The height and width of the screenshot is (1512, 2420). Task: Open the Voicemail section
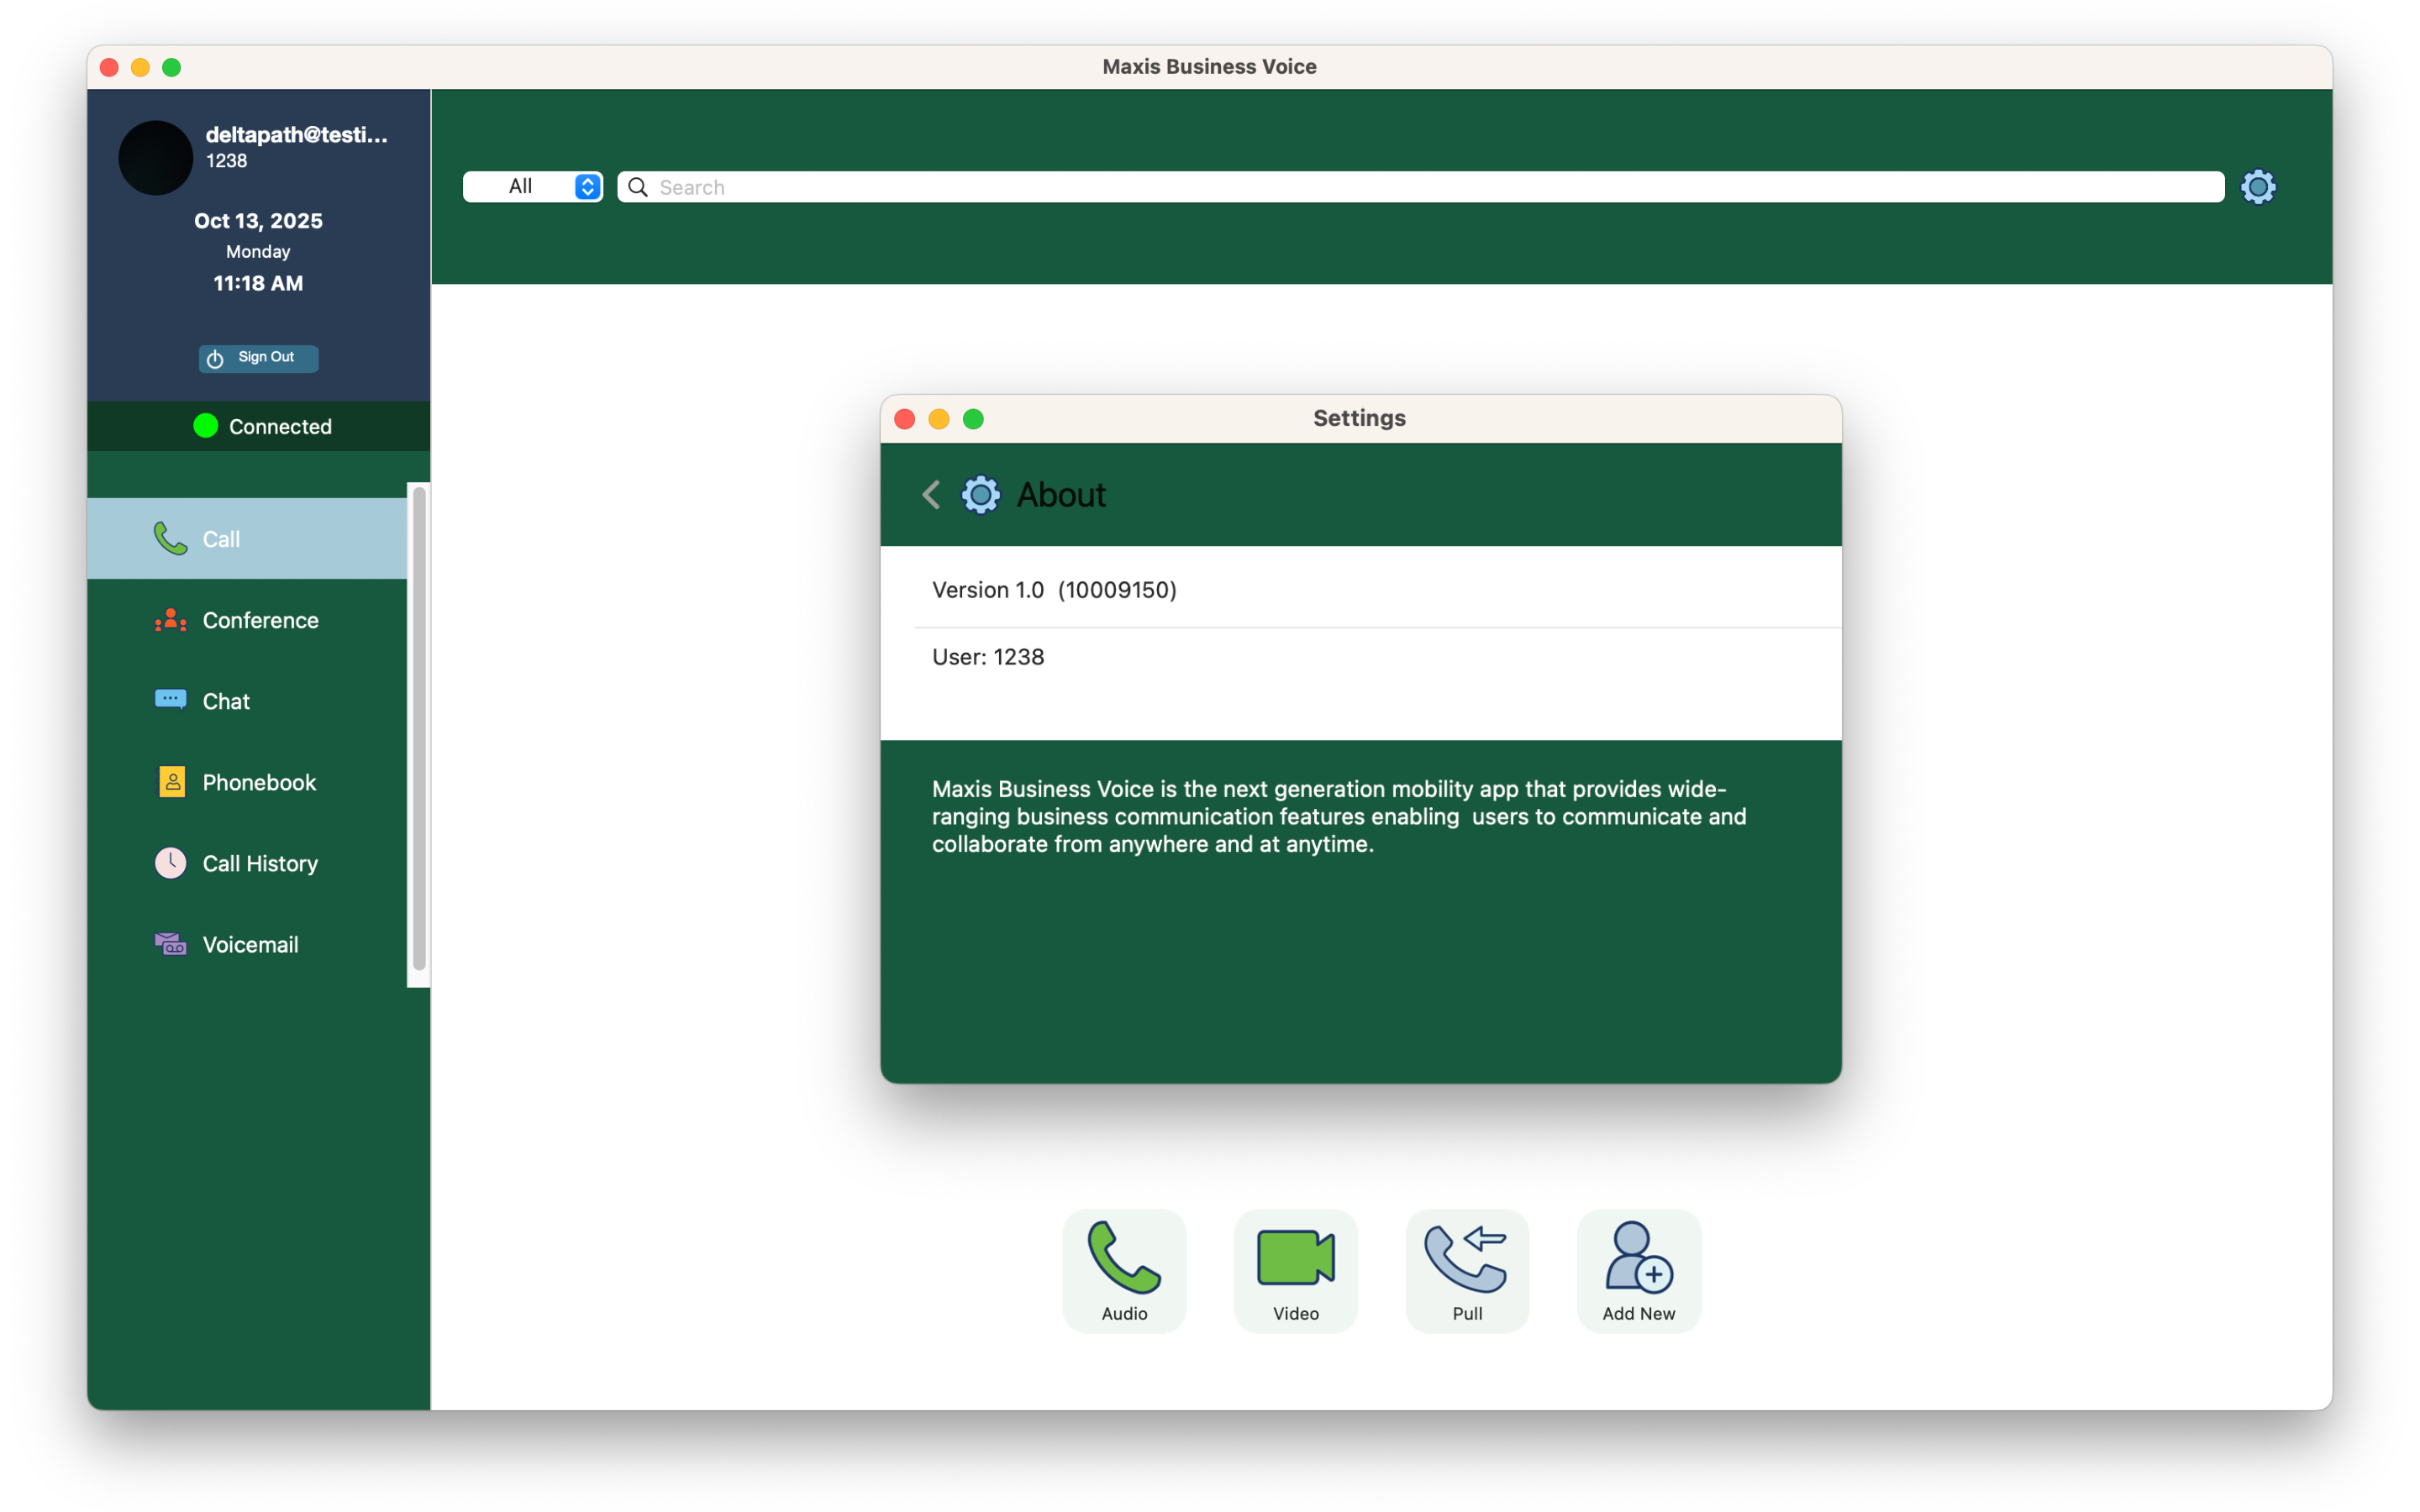click(247, 944)
